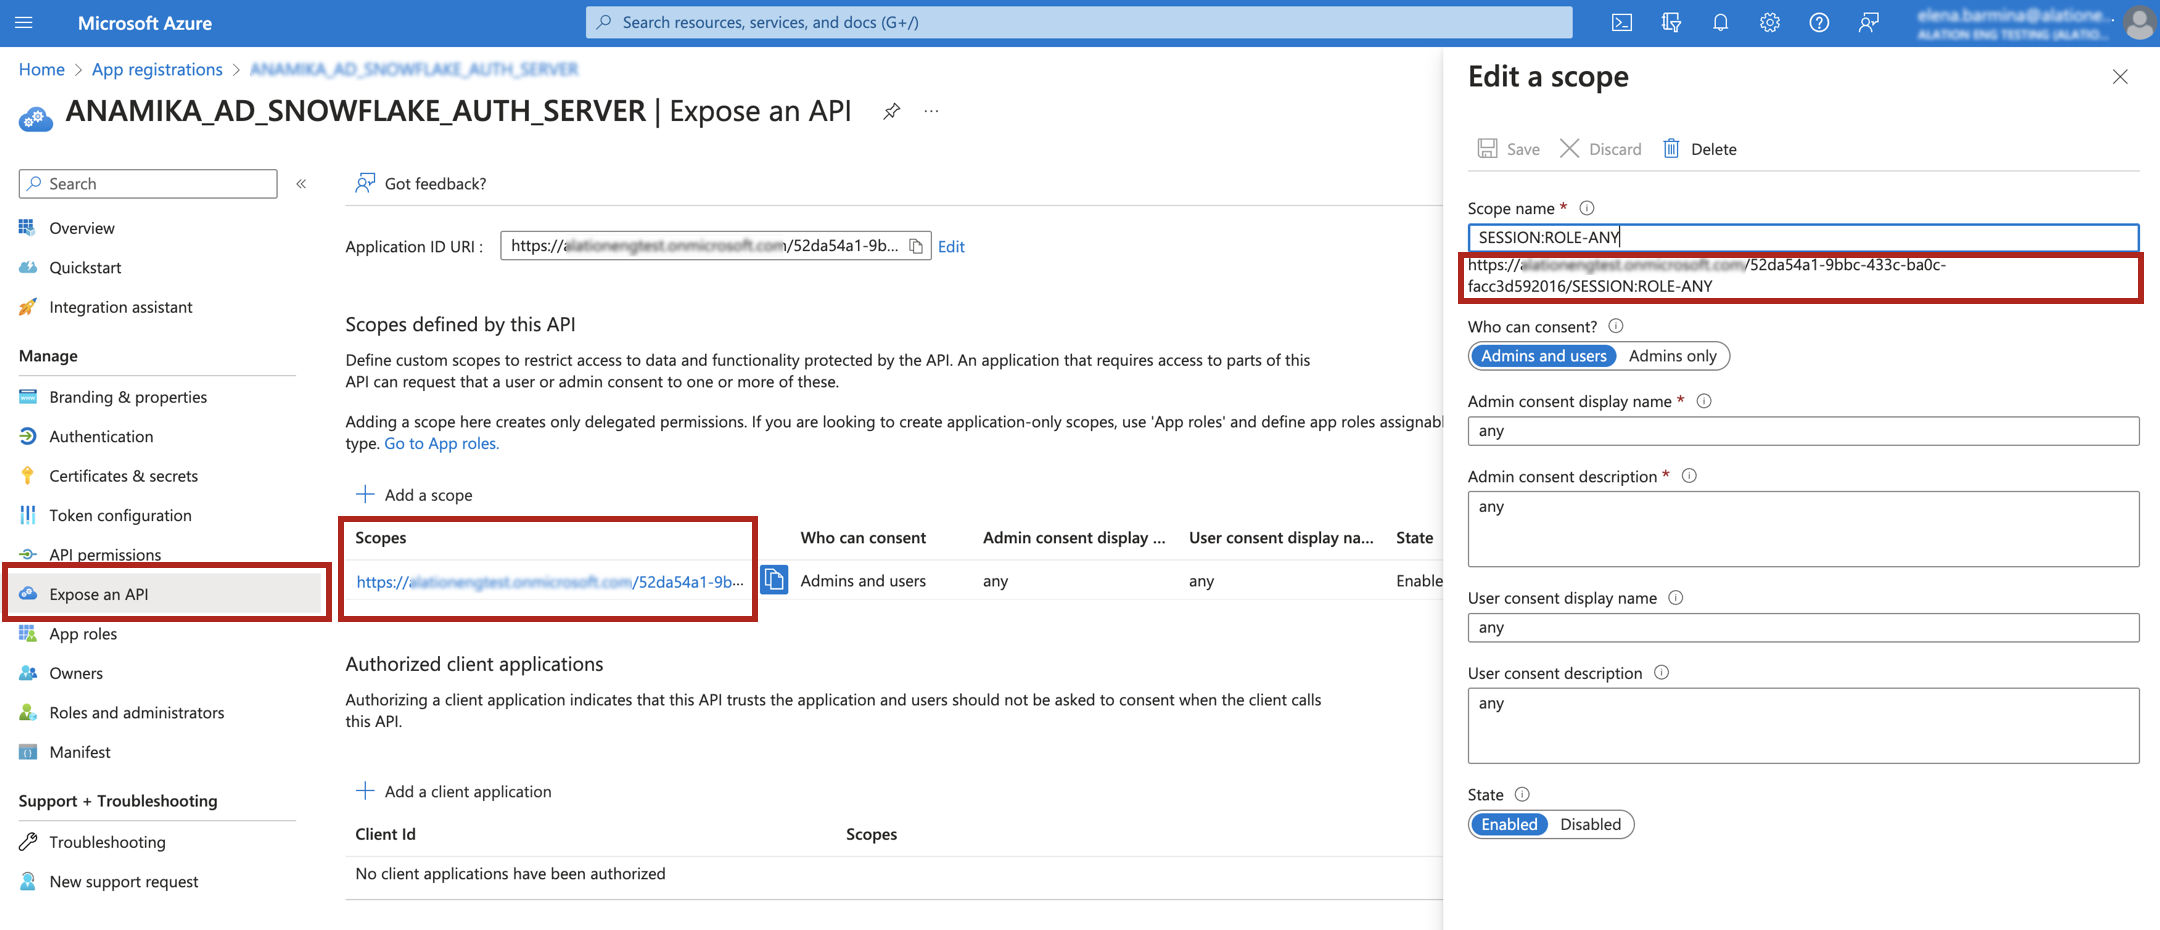This screenshot has width=2160, height=930.
Task: Open Cloud Shell from top bar
Action: click(1622, 22)
